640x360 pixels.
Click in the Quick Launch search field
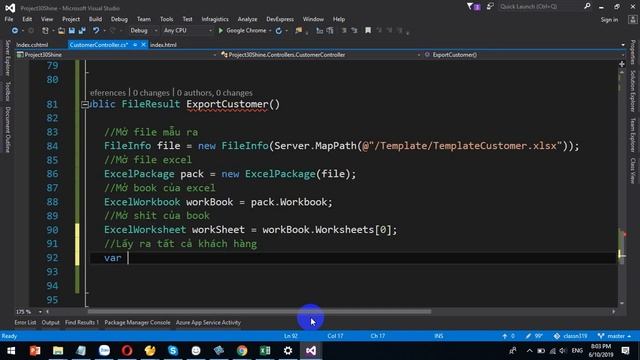pos(541,7)
